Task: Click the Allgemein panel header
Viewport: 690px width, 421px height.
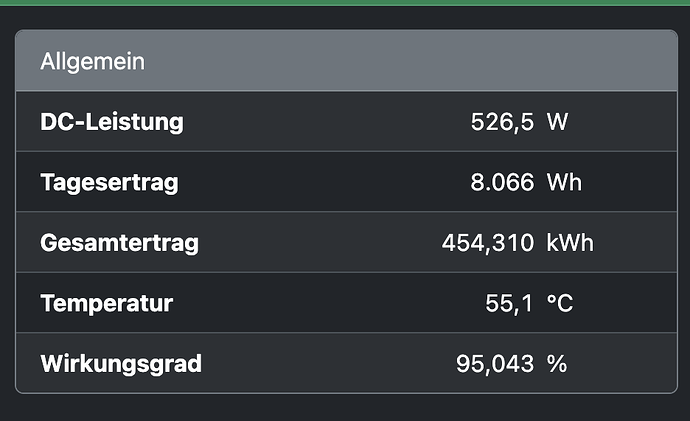Action: [x=346, y=61]
